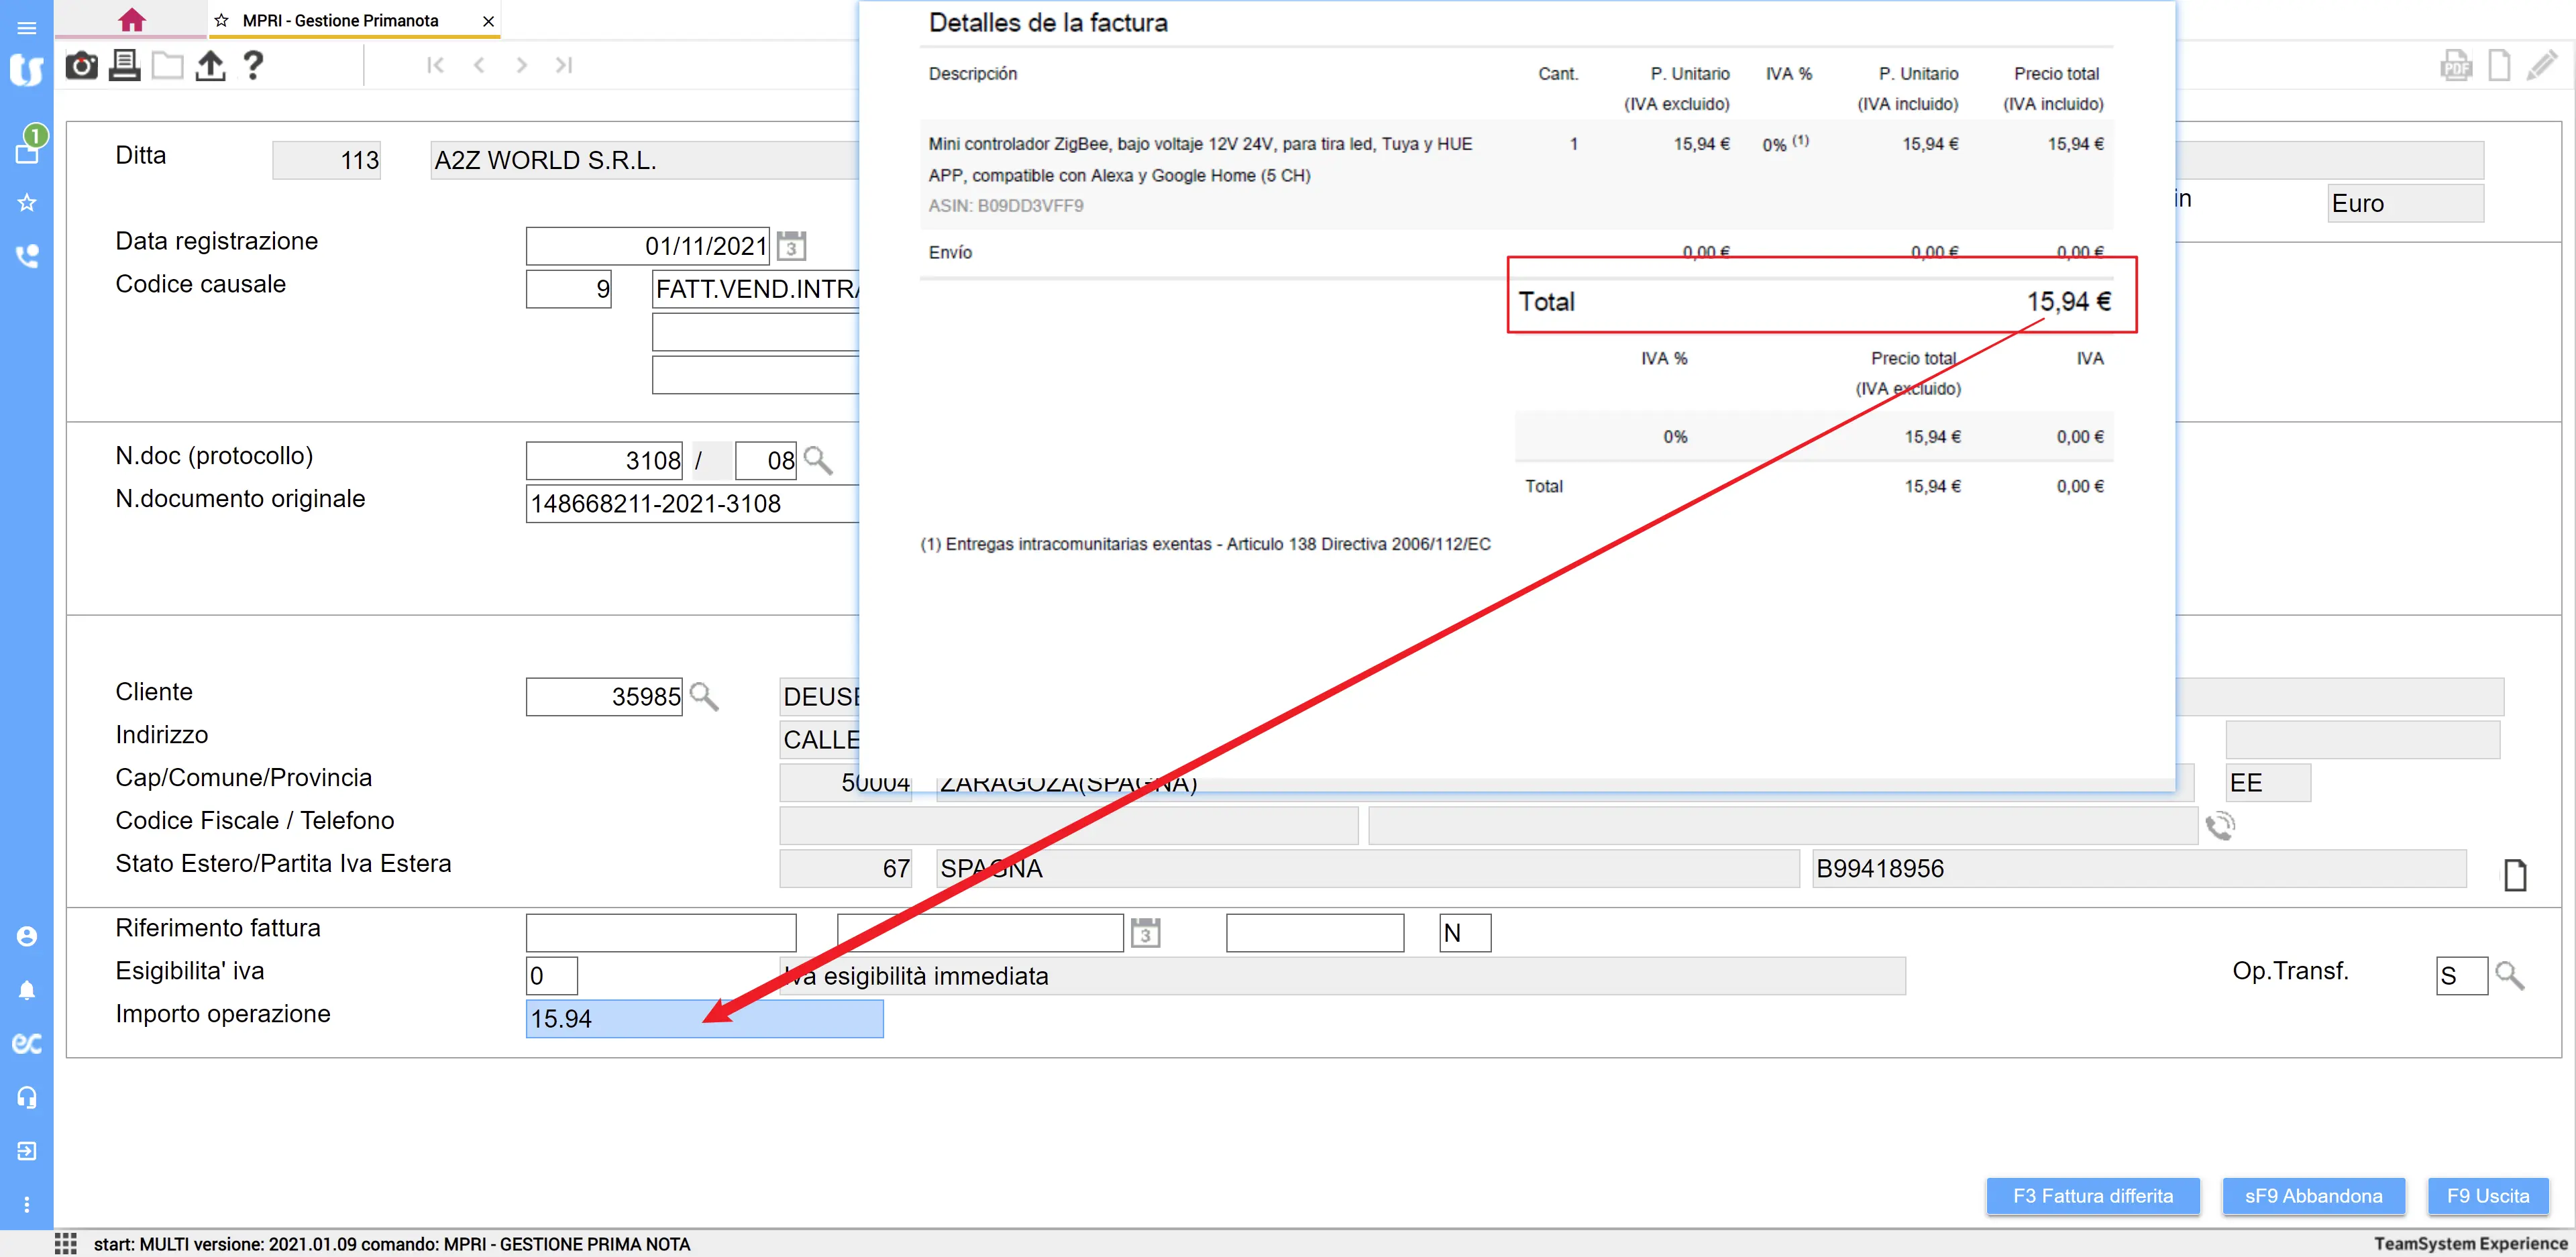Click the F9 Uscita button
The height and width of the screenshot is (1257, 2576).
pyautogui.click(x=2487, y=1196)
